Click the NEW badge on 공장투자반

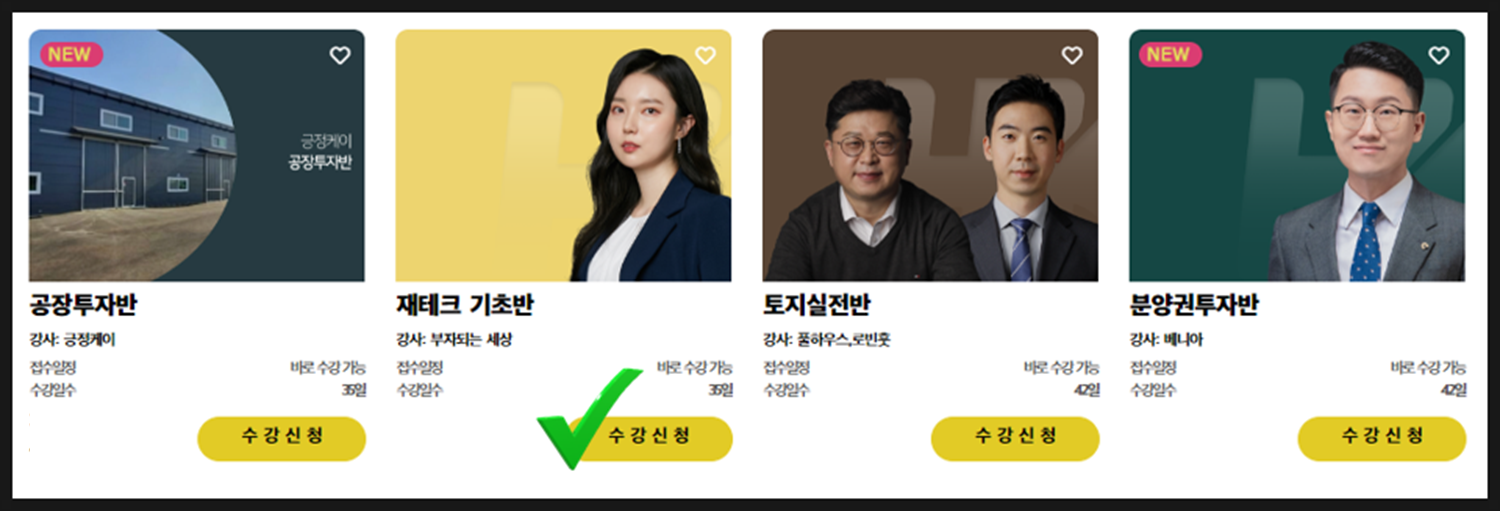(71, 55)
